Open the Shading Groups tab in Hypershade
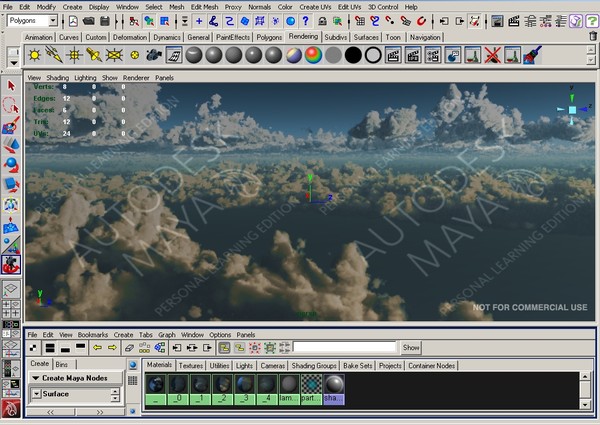The height and width of the screenshot is (425, 600). point(314,366)
